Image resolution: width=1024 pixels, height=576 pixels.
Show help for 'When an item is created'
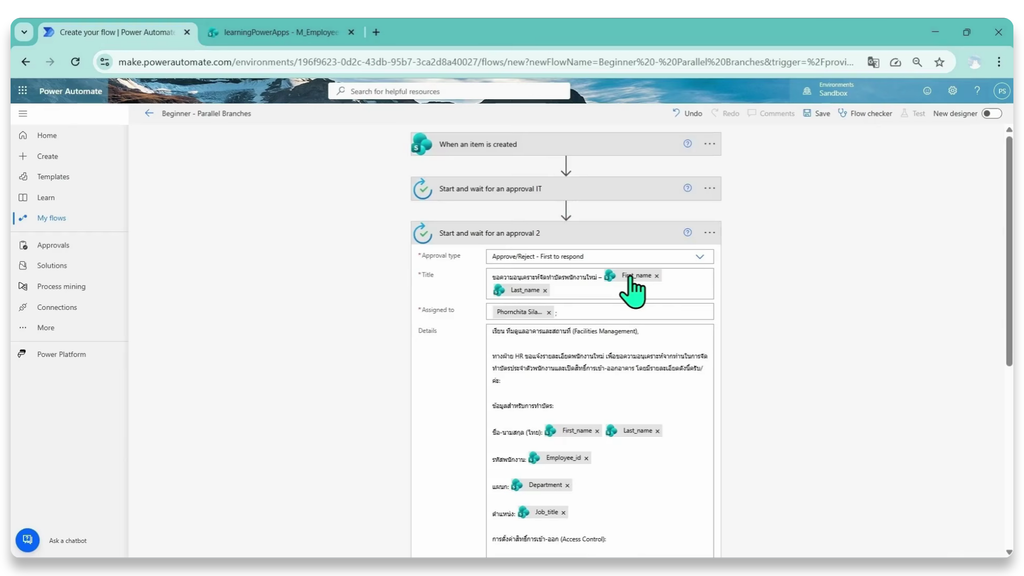click(688, 144)
